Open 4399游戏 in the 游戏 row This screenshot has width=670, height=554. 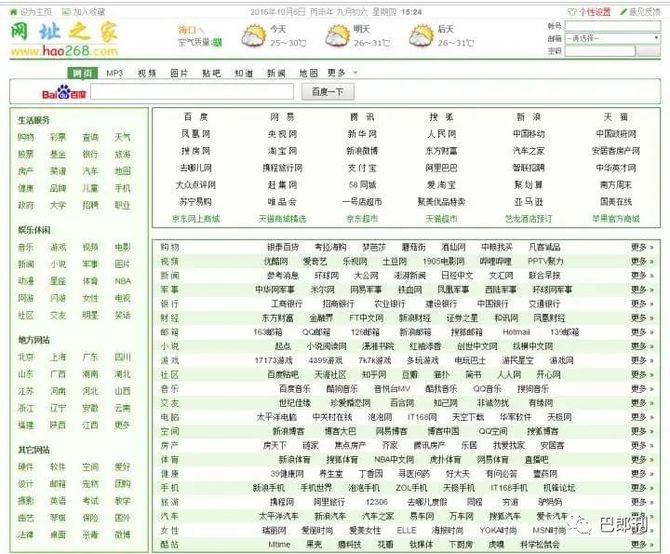pyautogui.click(x=325, y=360)
